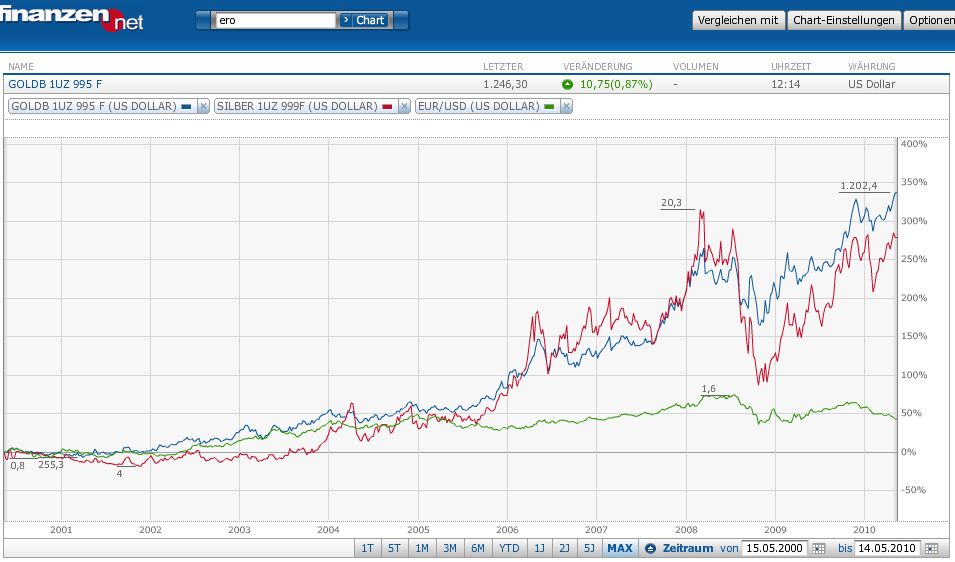
Task: Remove the EUR/USD series from chart
Action: (566, 106)
